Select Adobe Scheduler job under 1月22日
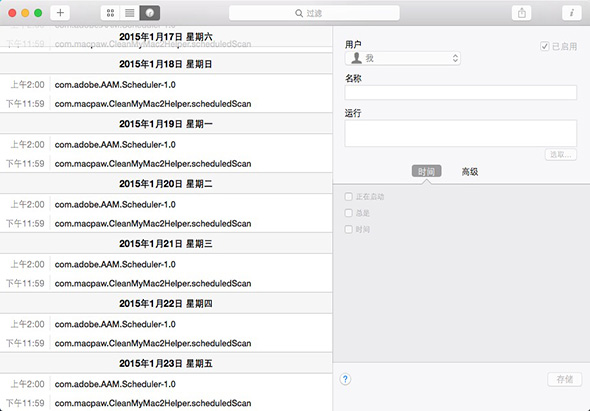Screen dimensions: 590x411 pyautogui.click(x=166, y=324)
